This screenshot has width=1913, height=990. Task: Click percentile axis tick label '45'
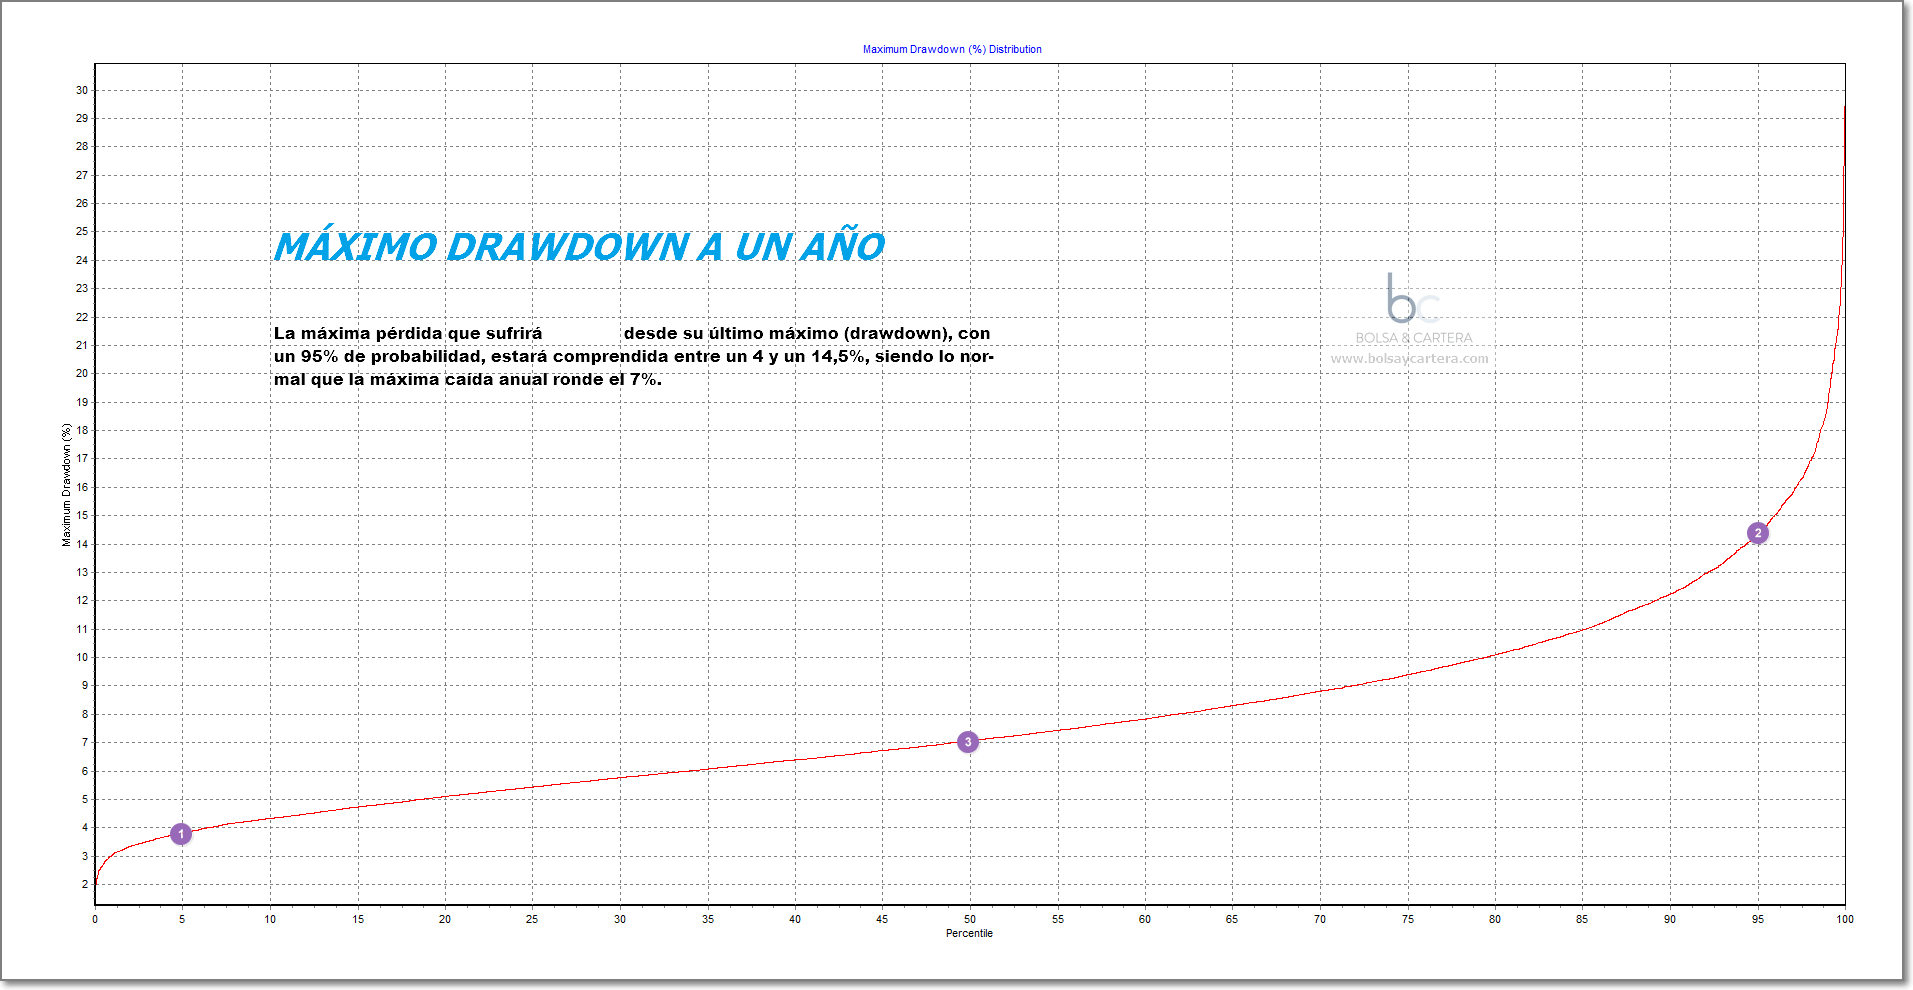(882, 919)
